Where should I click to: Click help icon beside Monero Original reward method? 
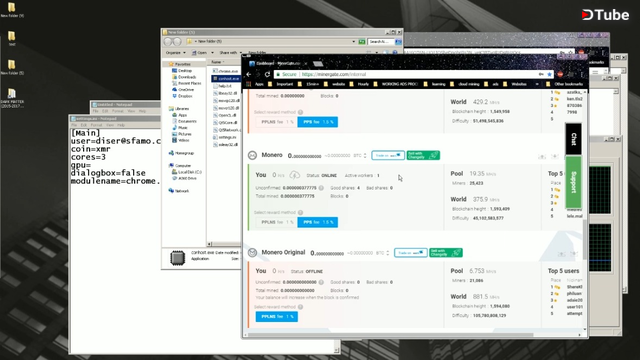point(300,307)
